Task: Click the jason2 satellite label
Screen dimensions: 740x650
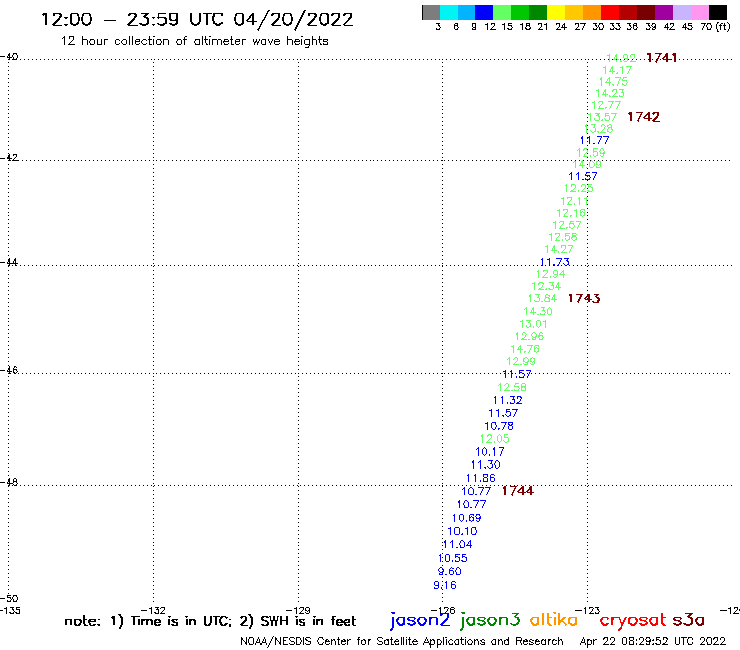Action: pos(420,620)
